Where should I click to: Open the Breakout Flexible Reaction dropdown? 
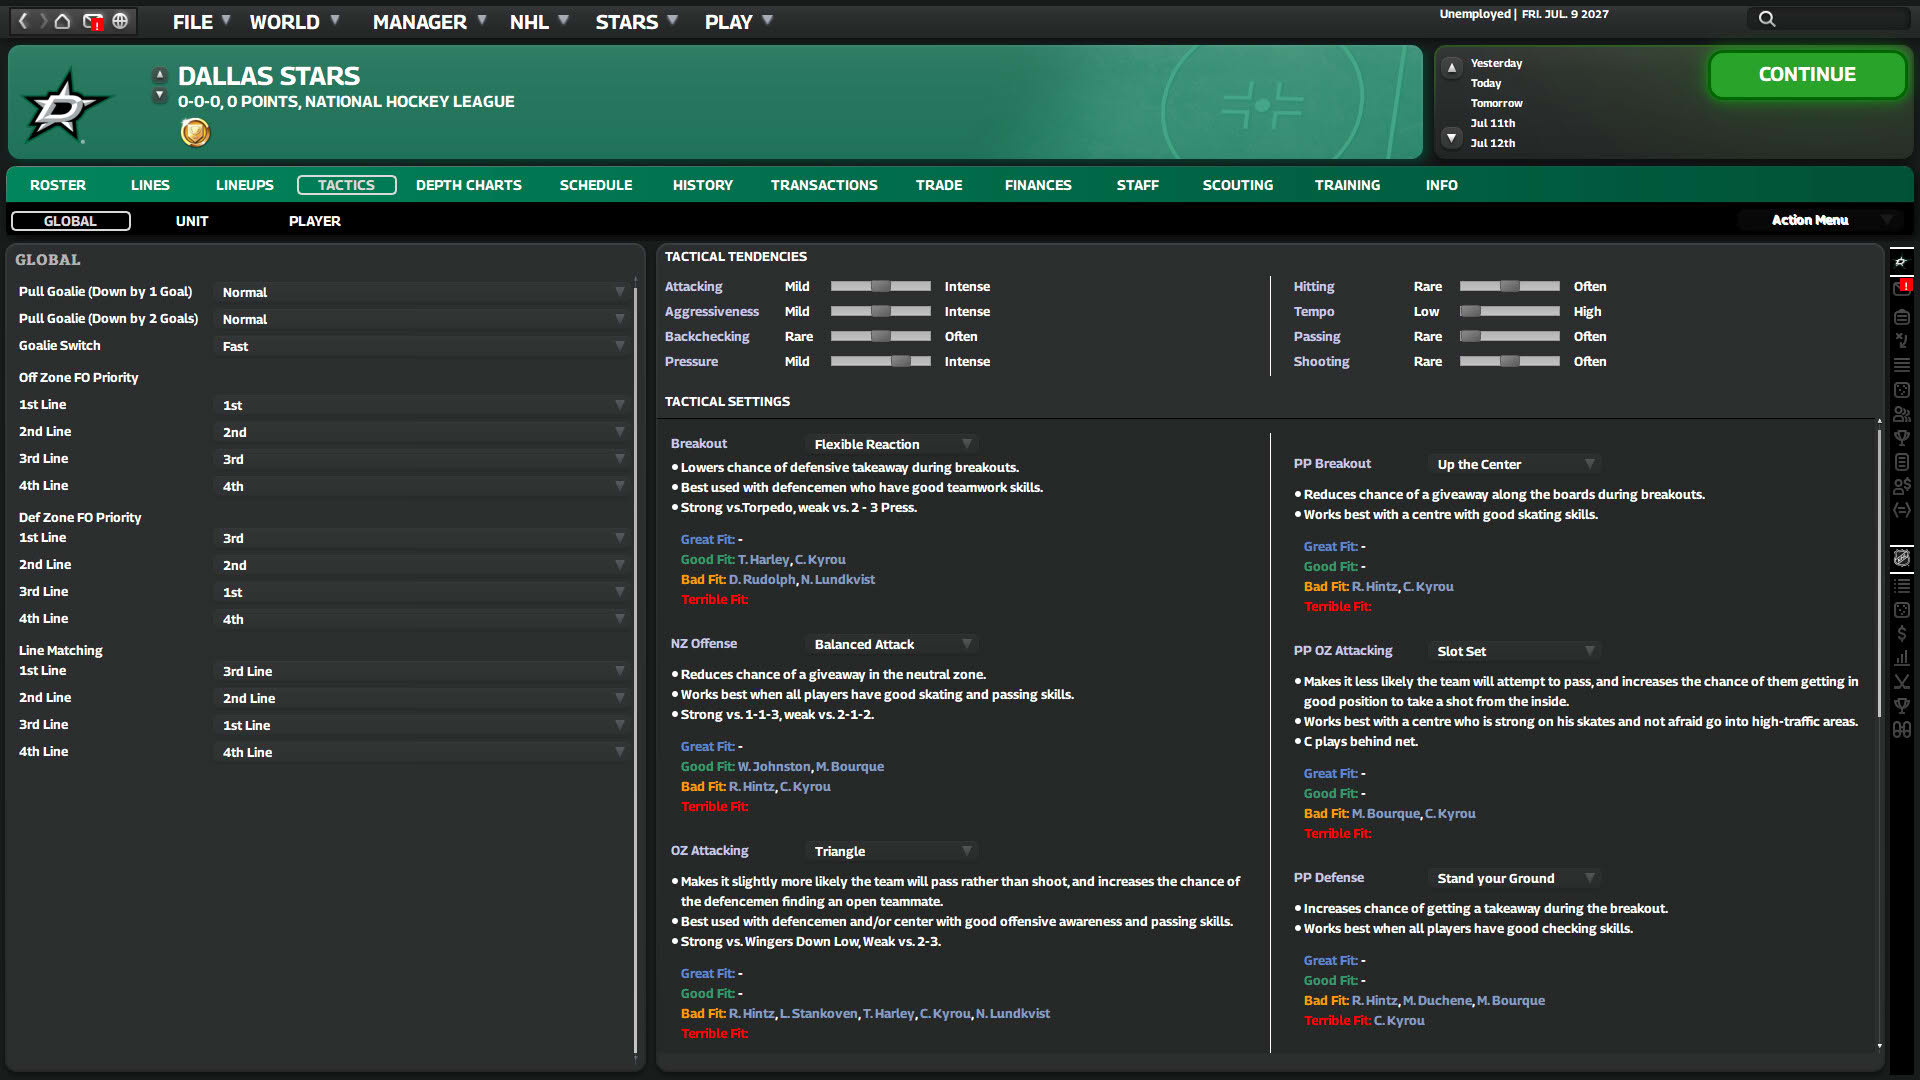click(x=892, y=444)
